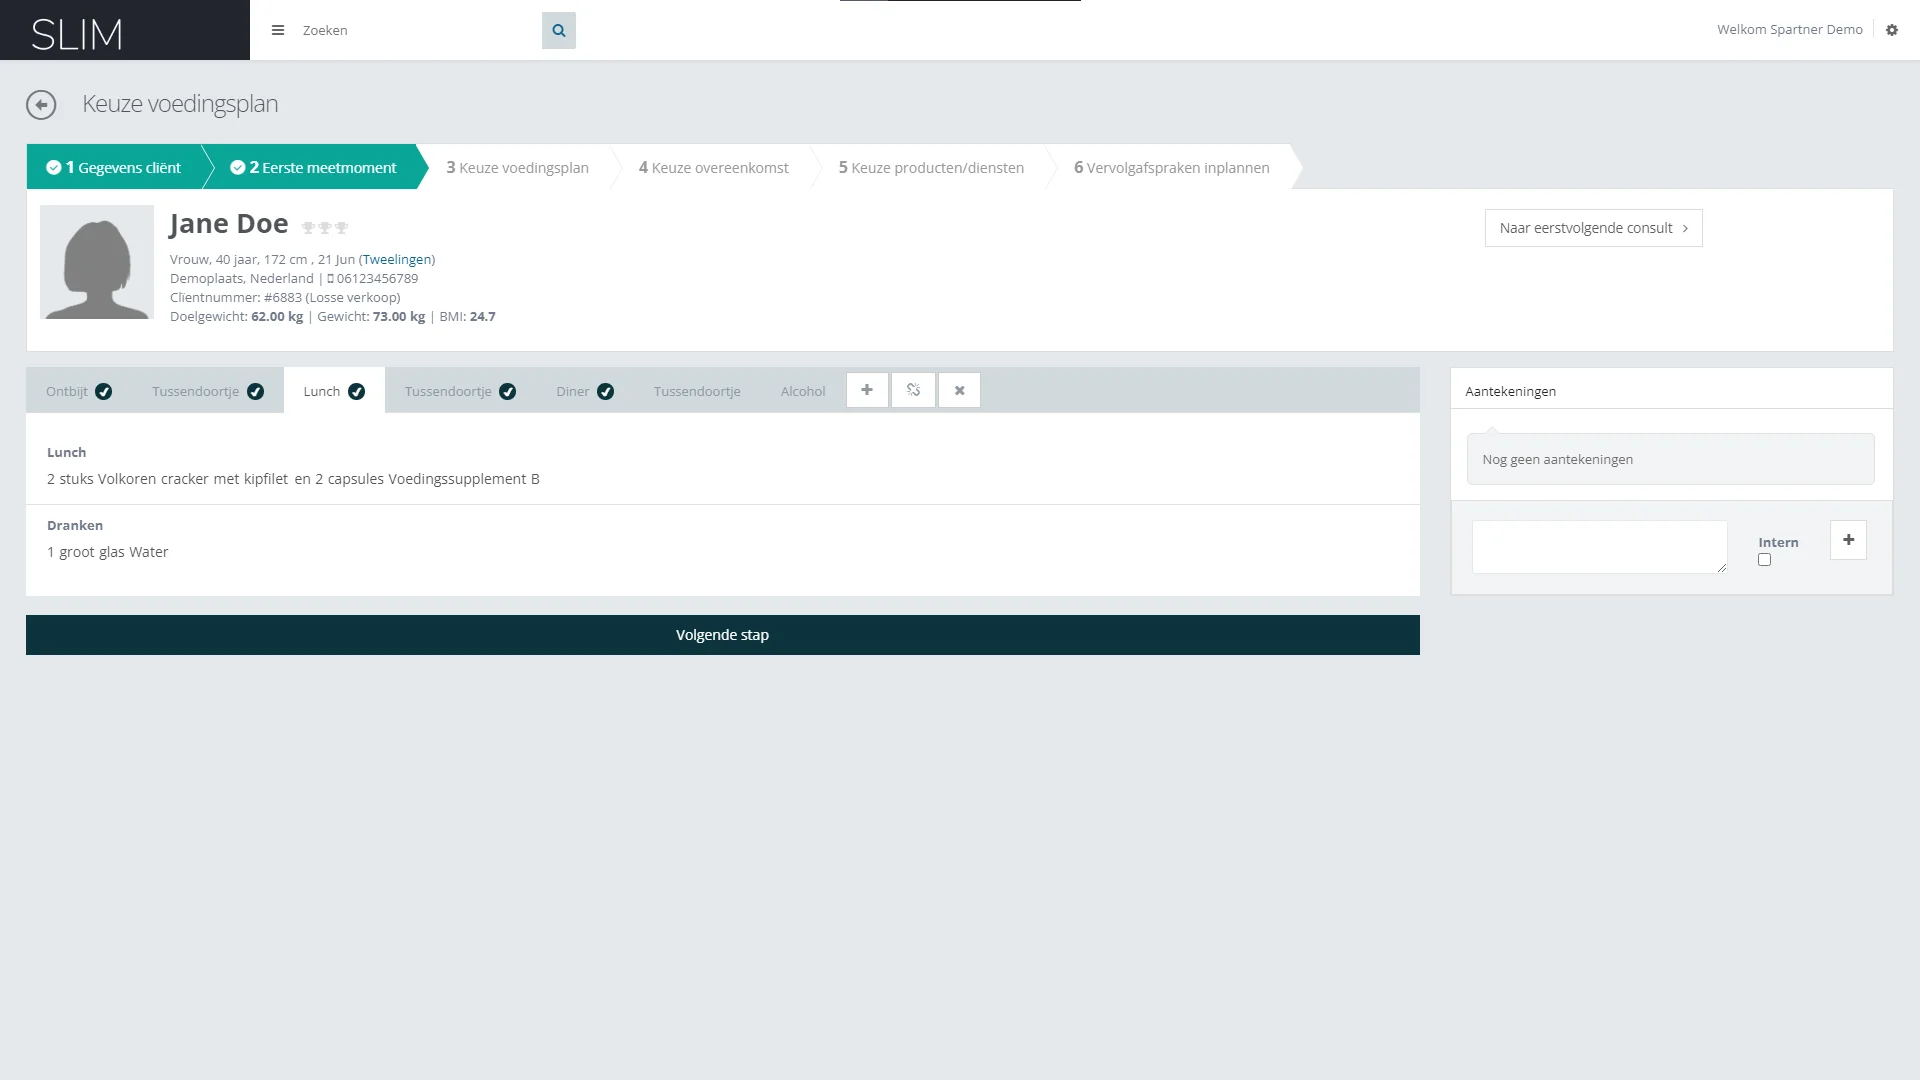Go to step 4 Keuze overeenkomst
1920x1080 pixels.
[713, 168]
